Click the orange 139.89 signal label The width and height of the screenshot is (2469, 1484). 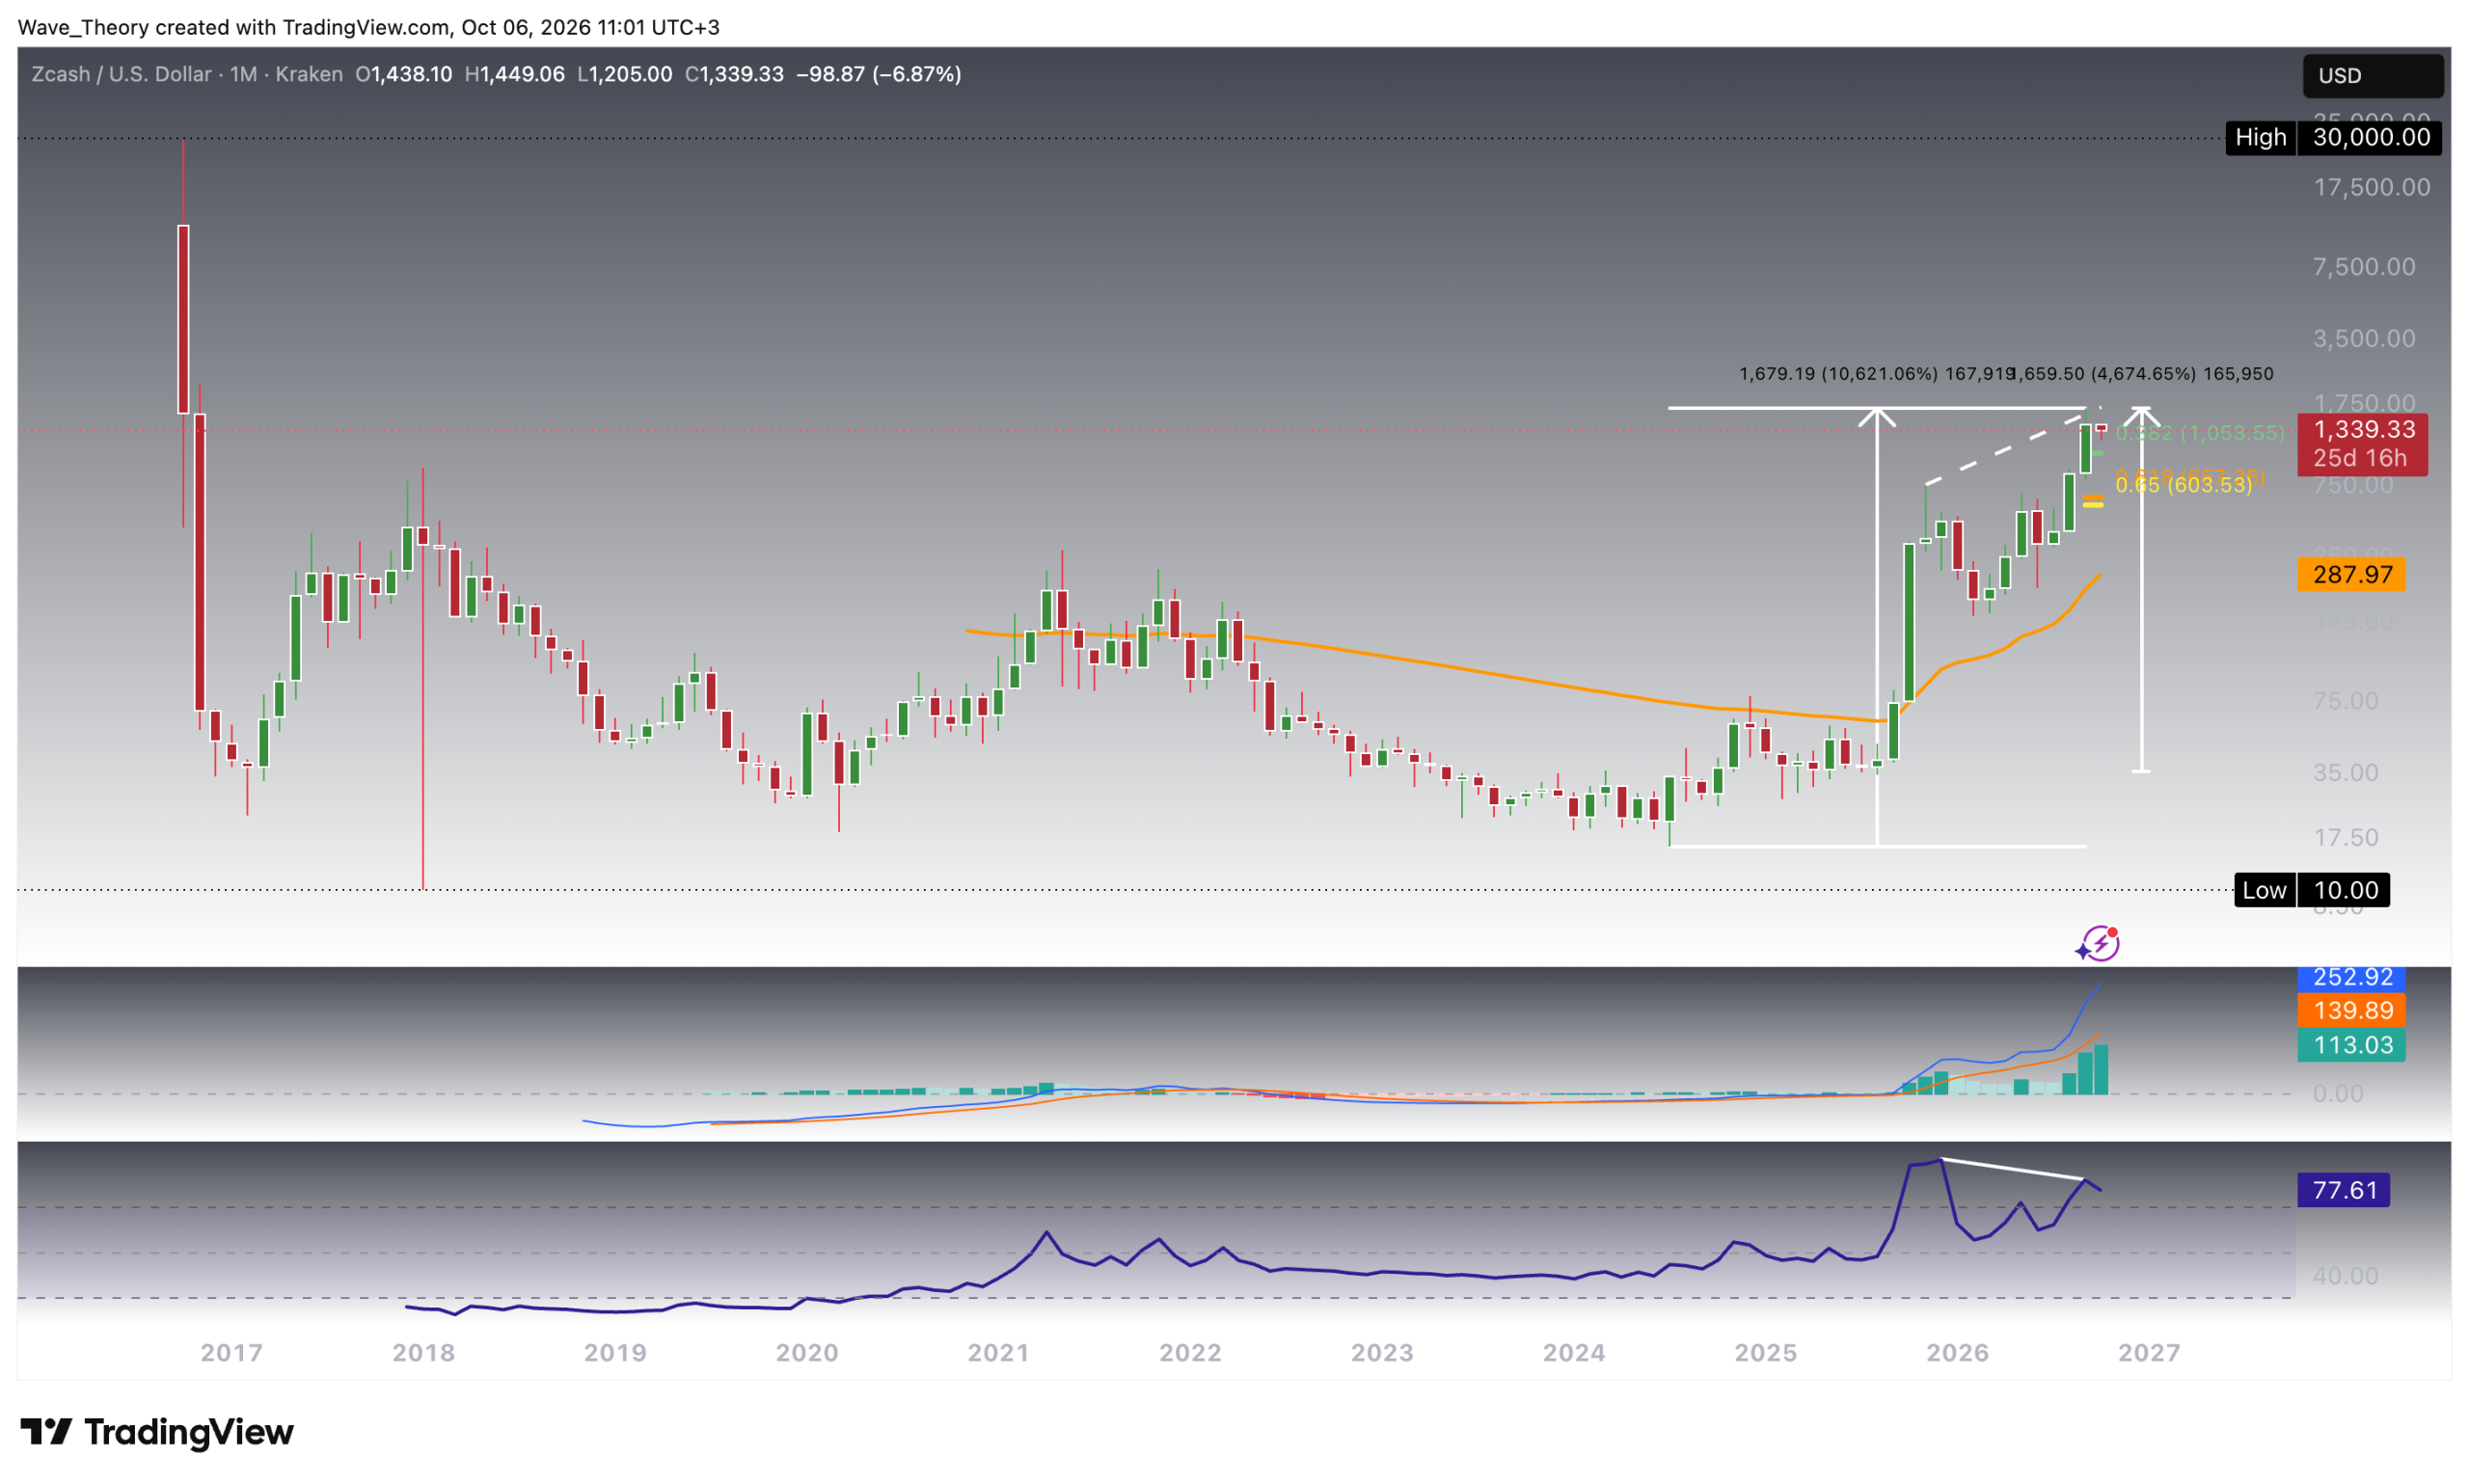[2351, 1010]
